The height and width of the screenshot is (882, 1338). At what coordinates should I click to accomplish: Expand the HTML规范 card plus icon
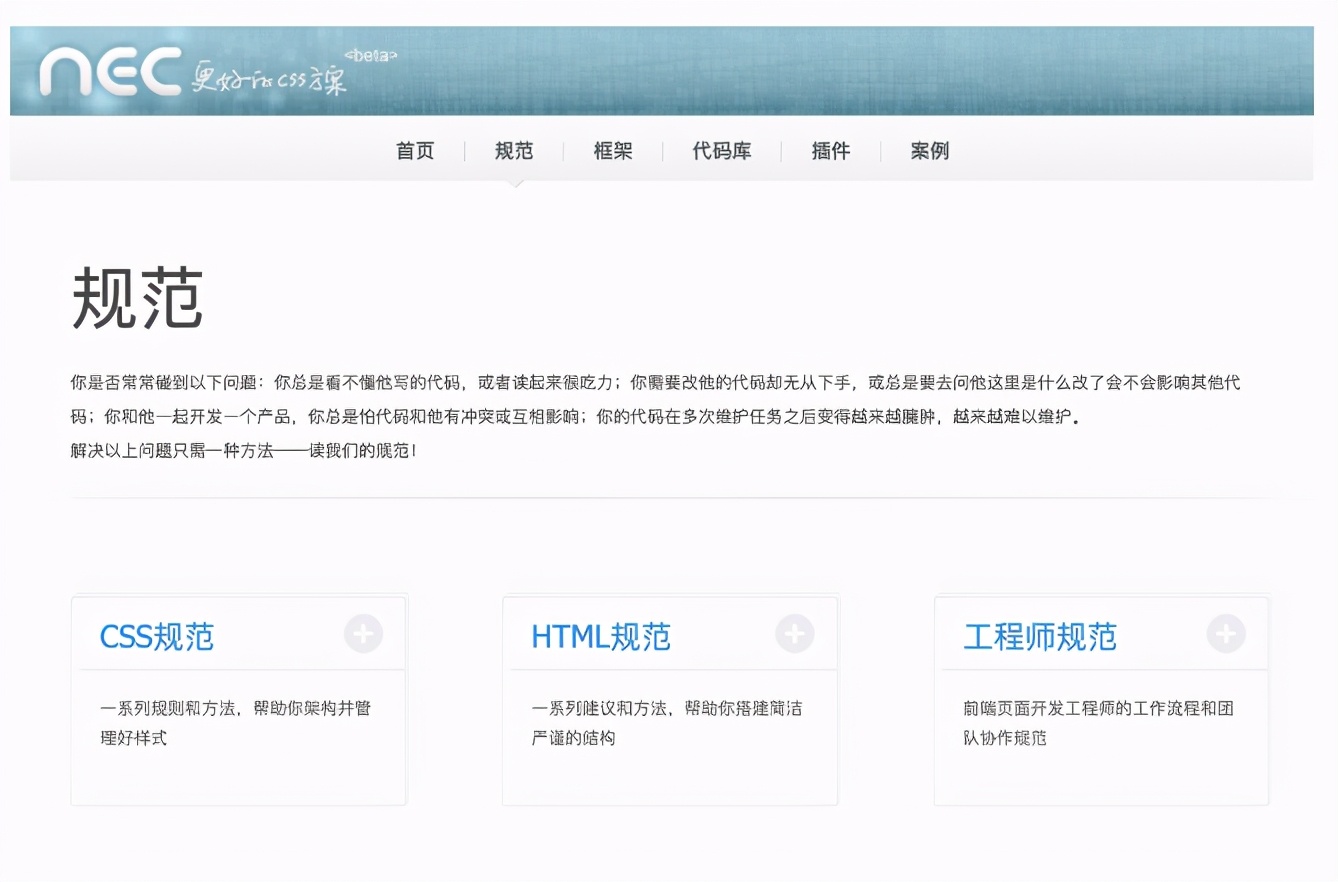coord(795,634)
